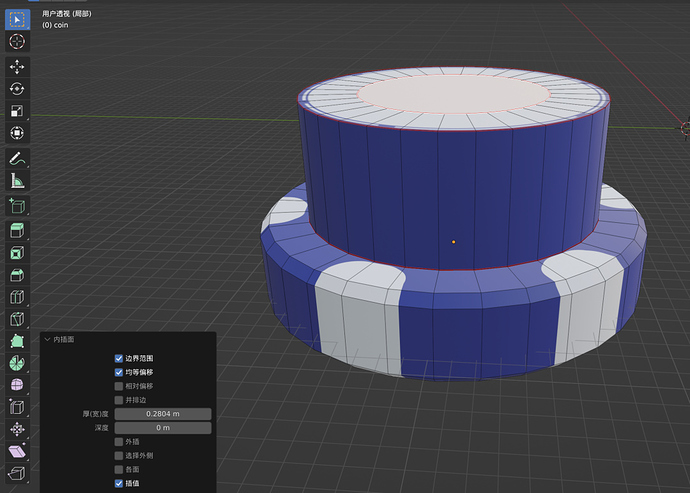Turn on the 选择外侧 option
Image resolution: width=690 pixels, height=493 pixels.
pyautogui.click(x=119, y=455)
